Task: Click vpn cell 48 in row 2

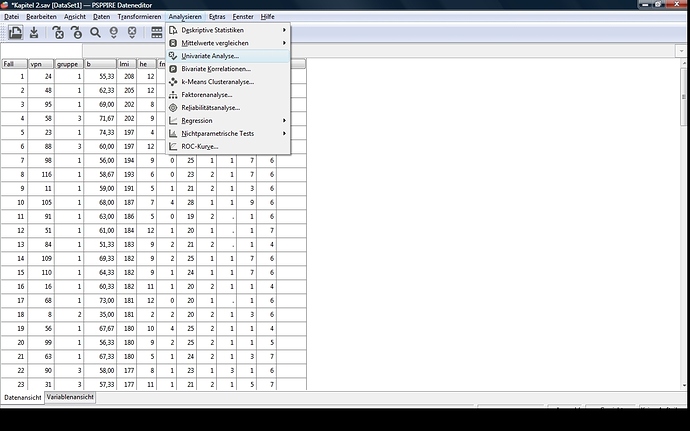Action: [41, 91]
